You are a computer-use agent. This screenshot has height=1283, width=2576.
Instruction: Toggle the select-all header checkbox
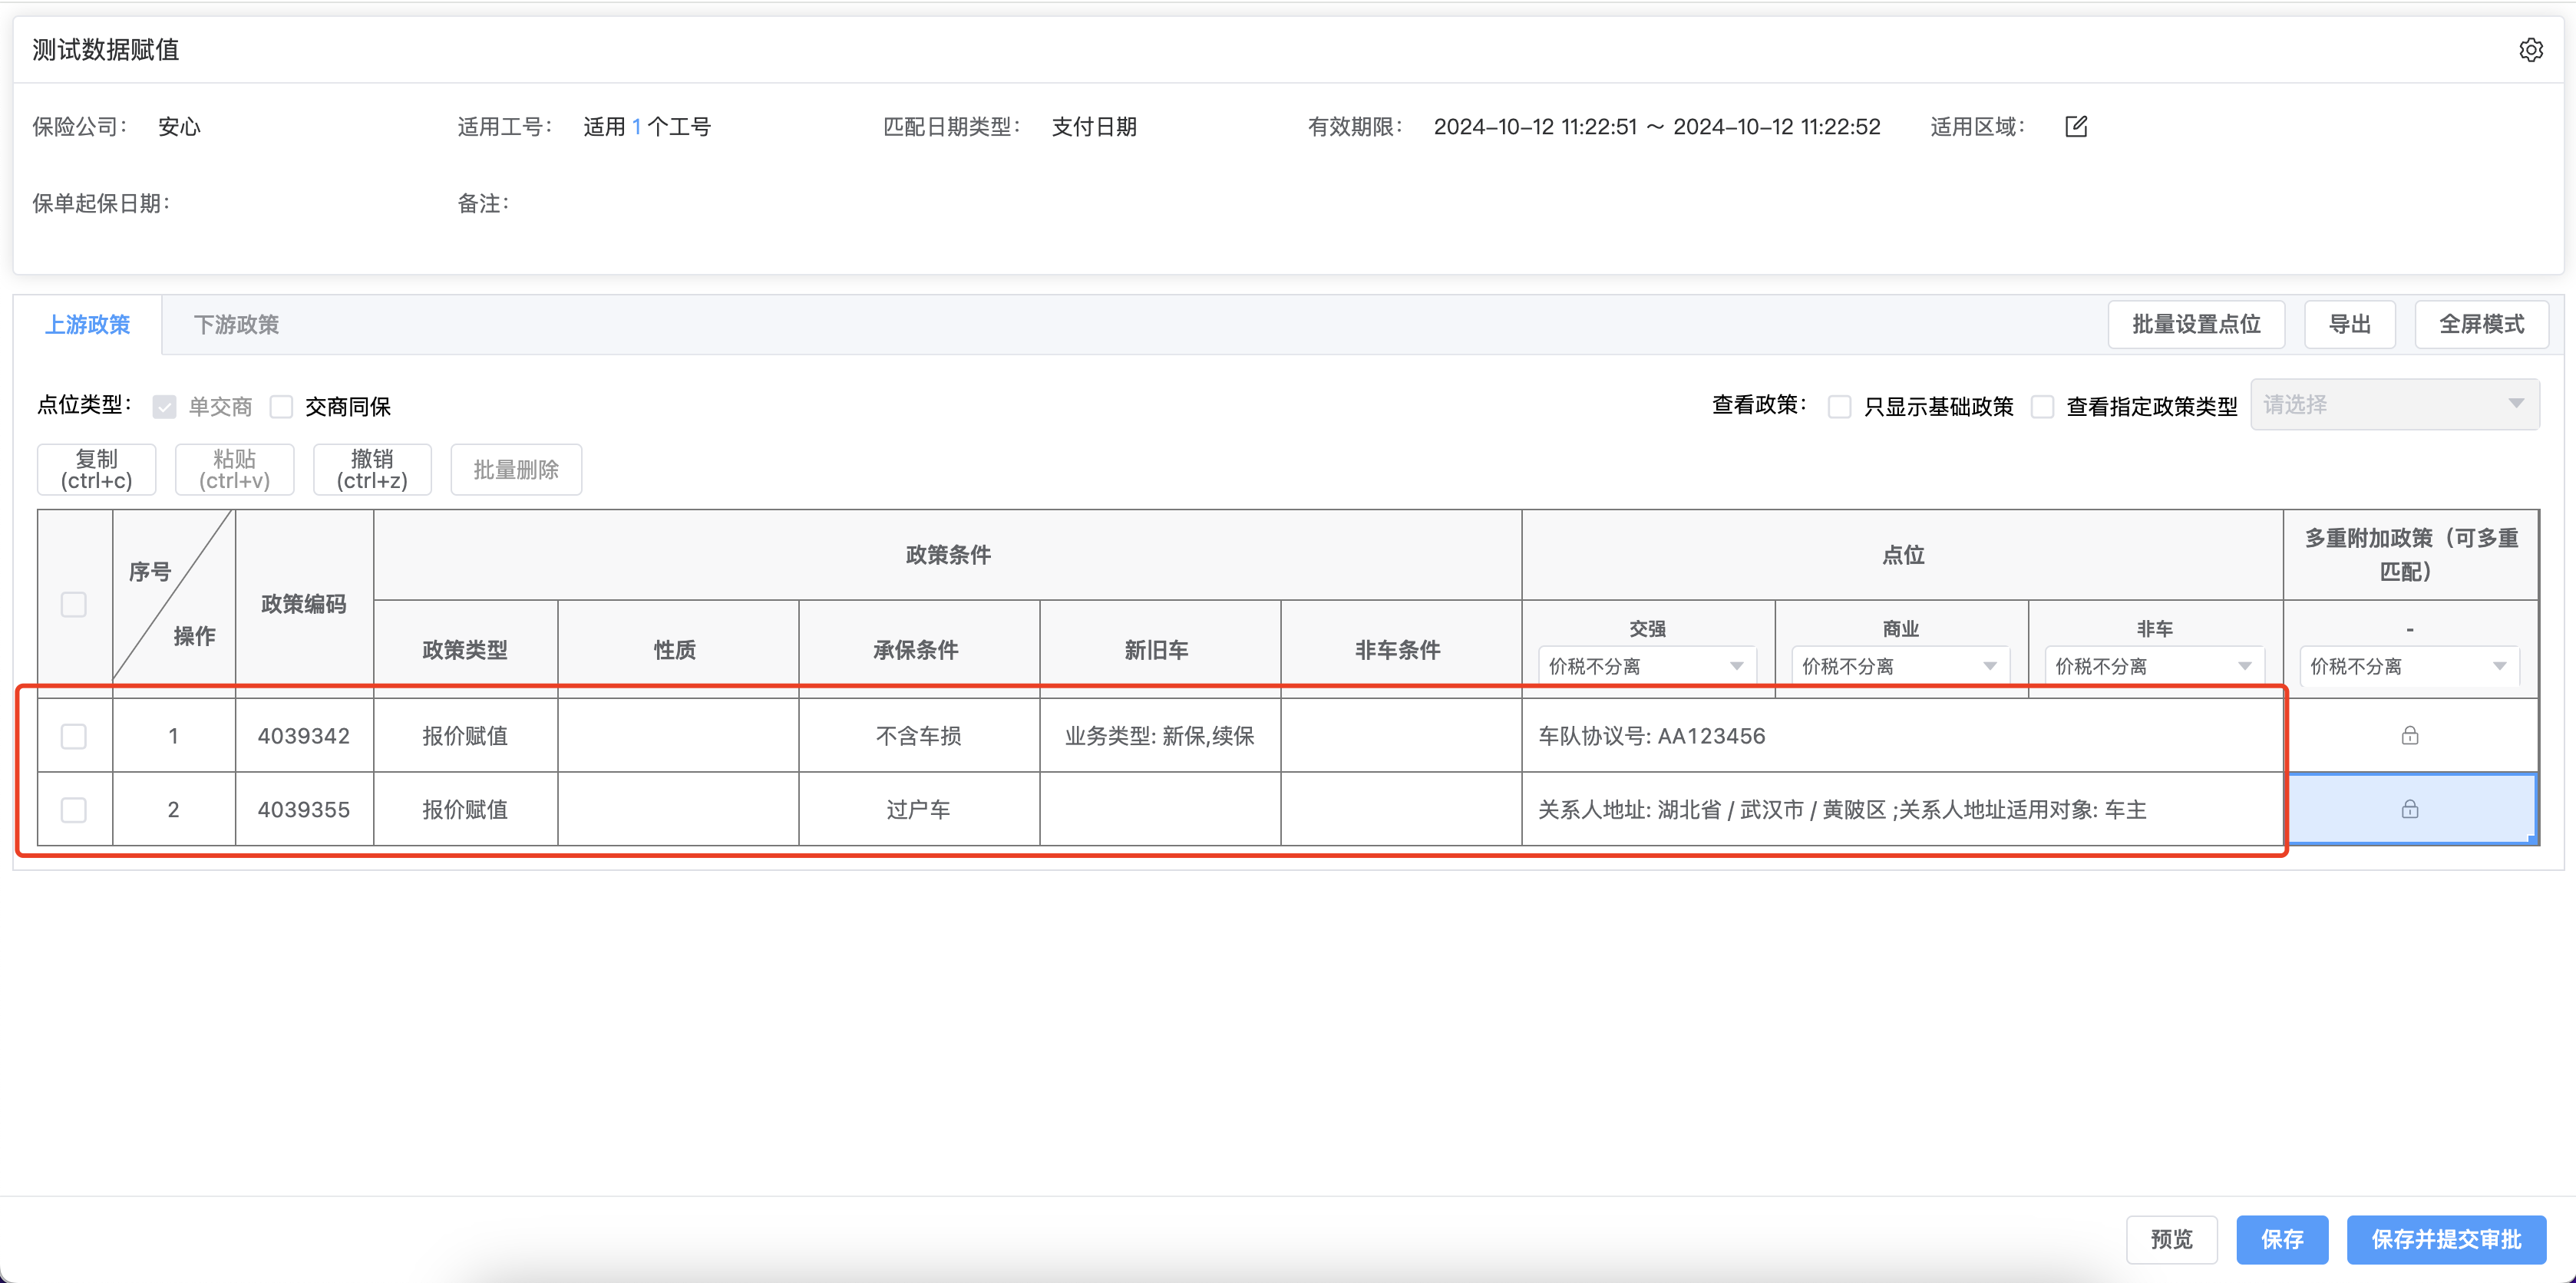click(74, 604)
